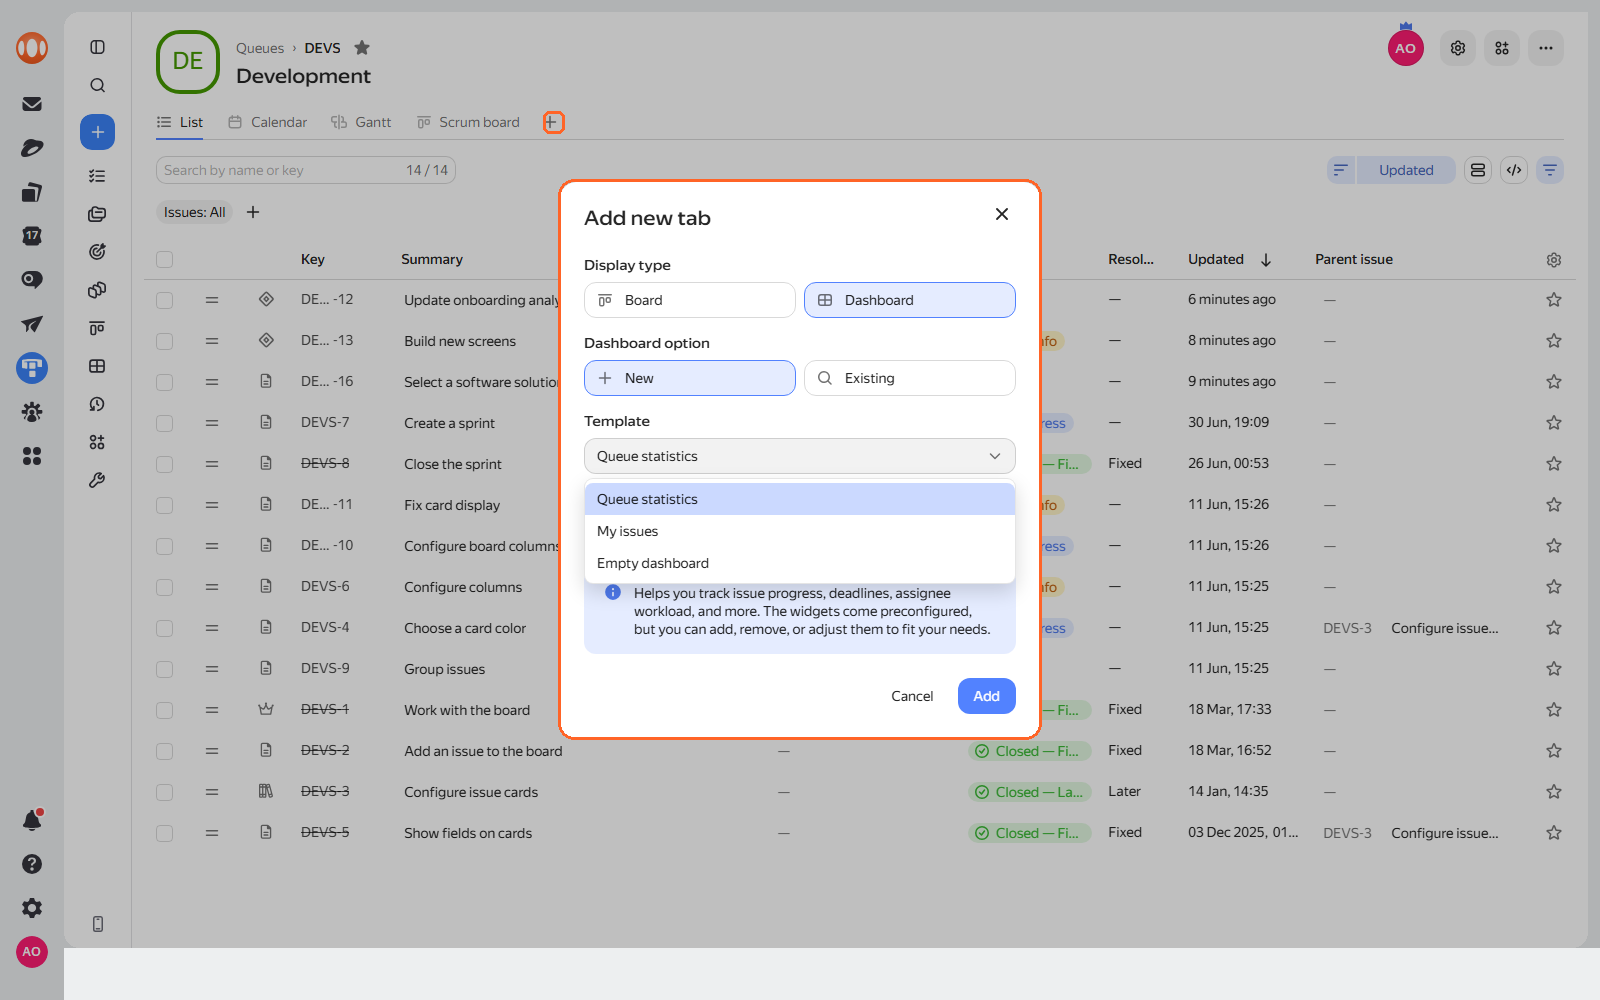Click the DE queue avatar
Viewport: 1600px width, 1000px height.
tap(188, 61)
